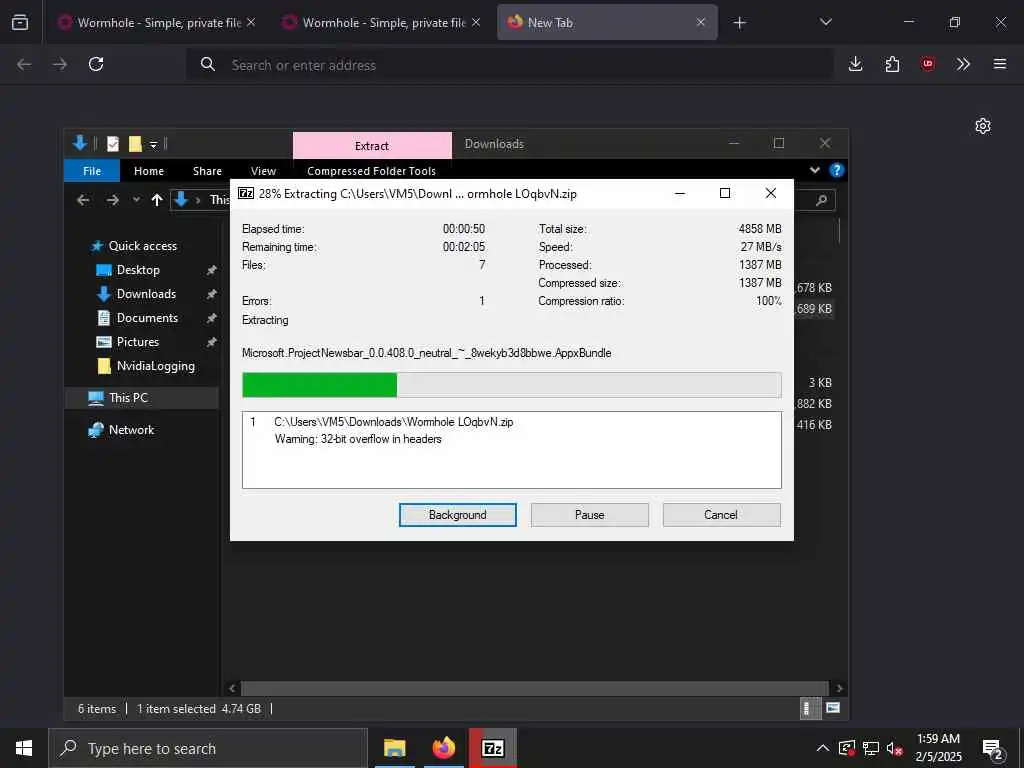
Task: Cancel the 7-Zip extraction
Action: pos(721,515)
